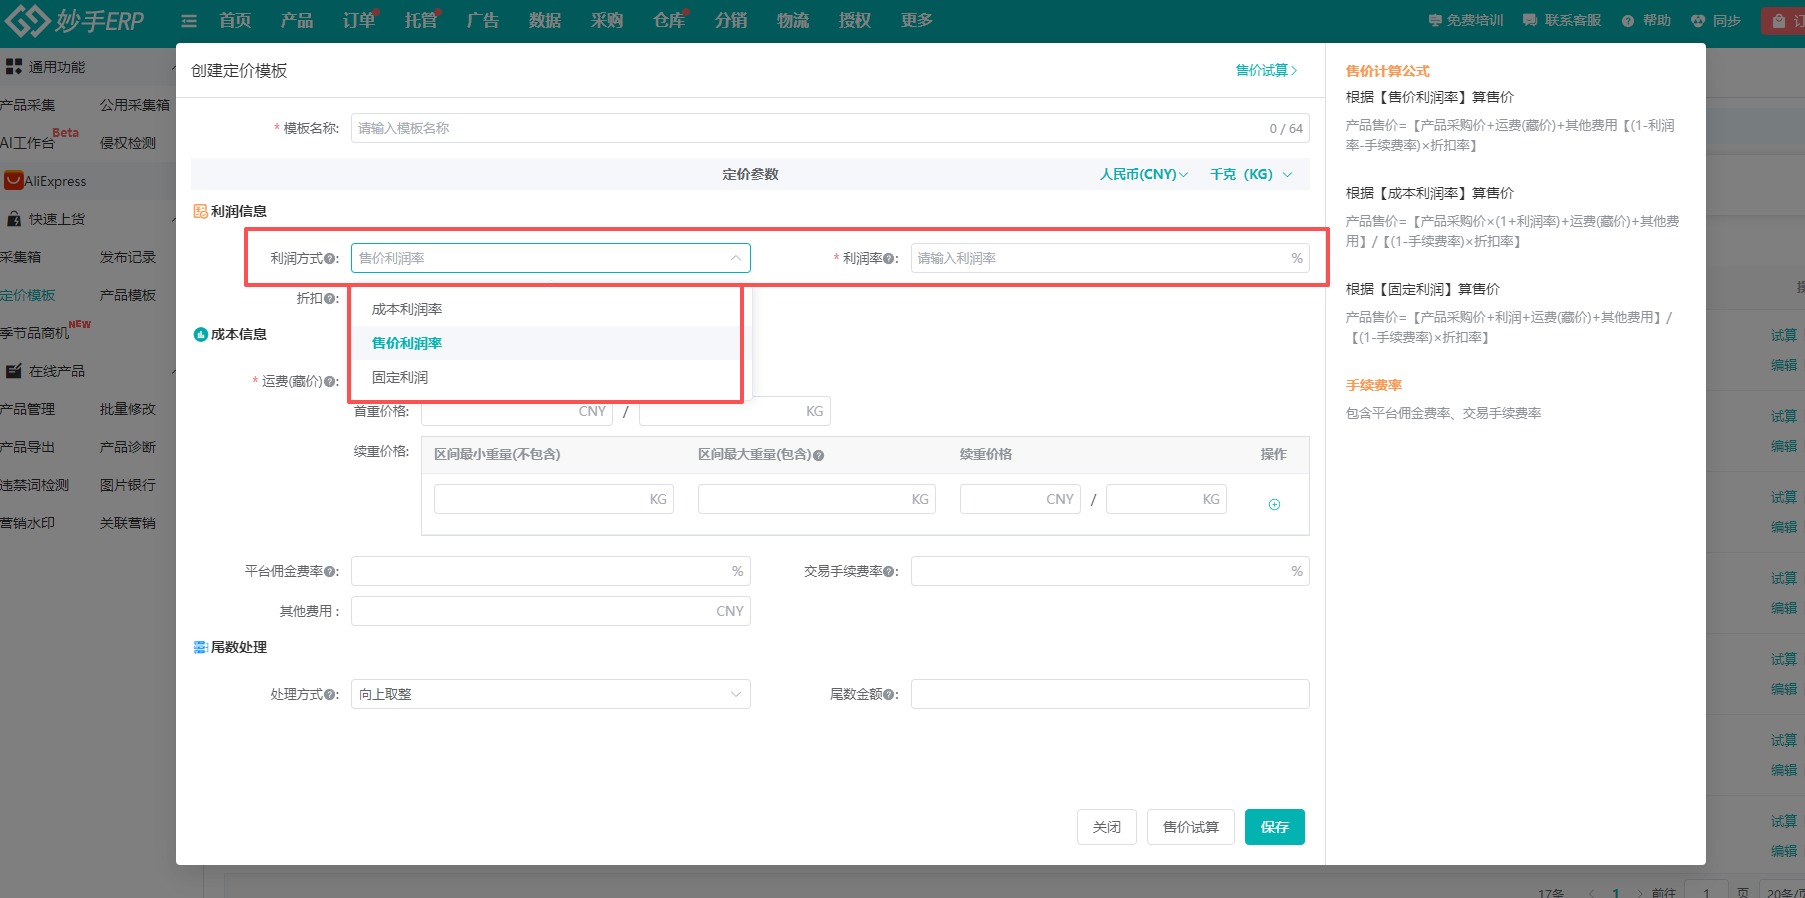The height and width of the screenshot is (898, 1805).
Task: Click help icon next to 利润率 label
Action: pos(889,259)
